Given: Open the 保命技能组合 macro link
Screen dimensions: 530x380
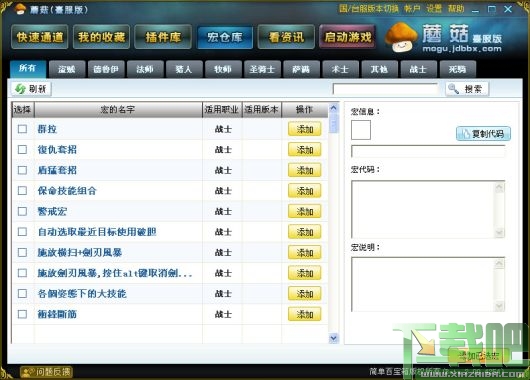Looking at the screenshot, I should point(67,191).
